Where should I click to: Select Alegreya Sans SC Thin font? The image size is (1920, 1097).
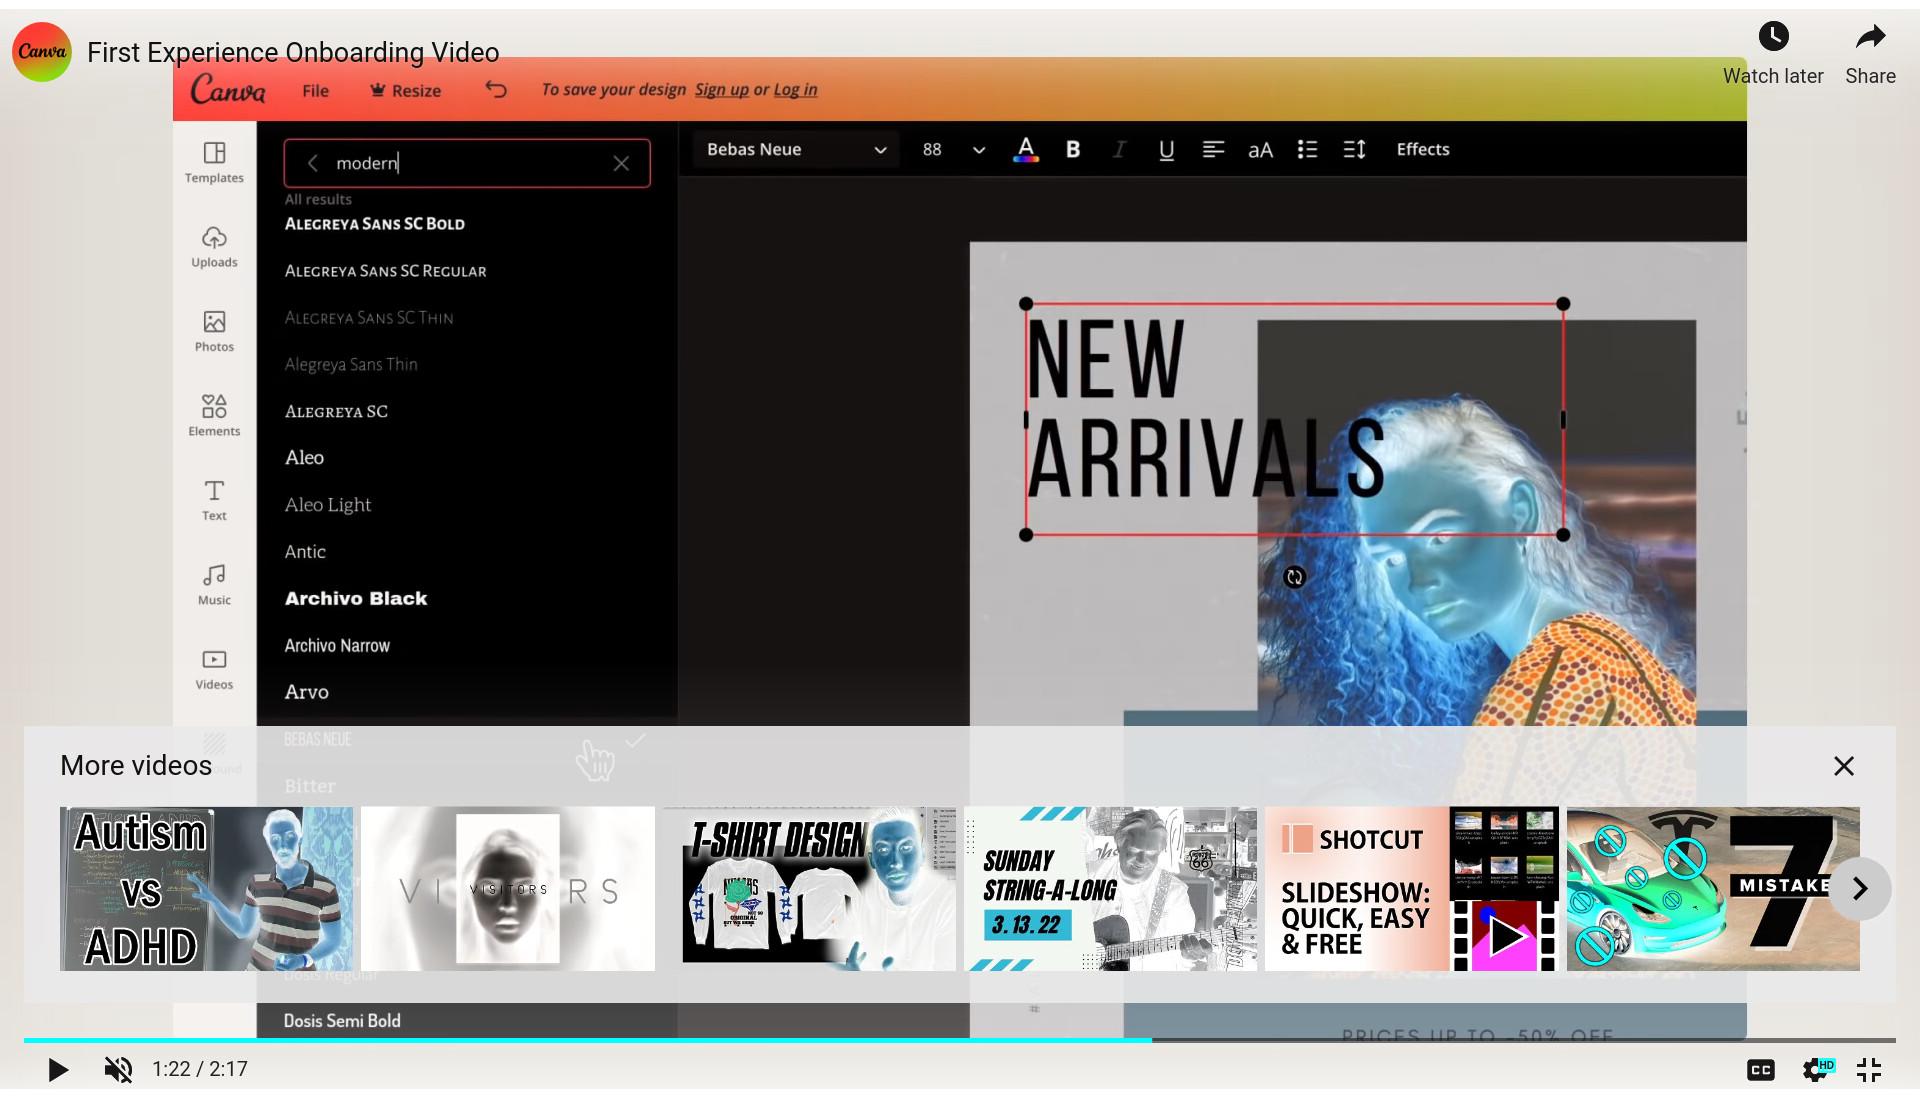click(x=368, y=318)
